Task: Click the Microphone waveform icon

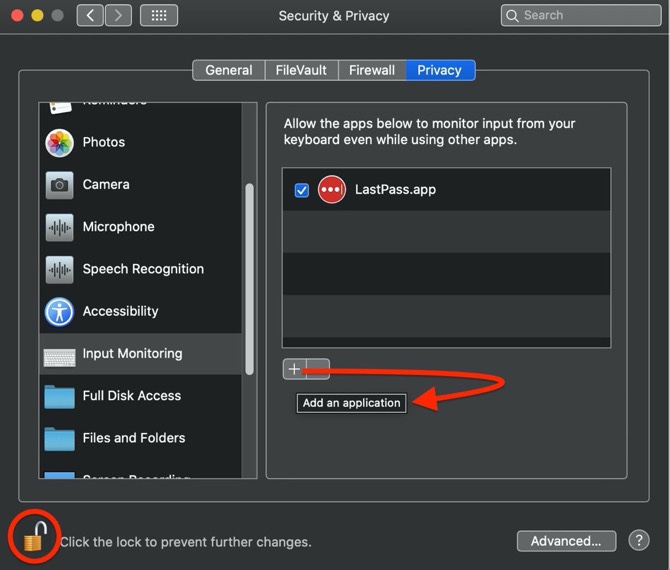Action: point(59,227)
